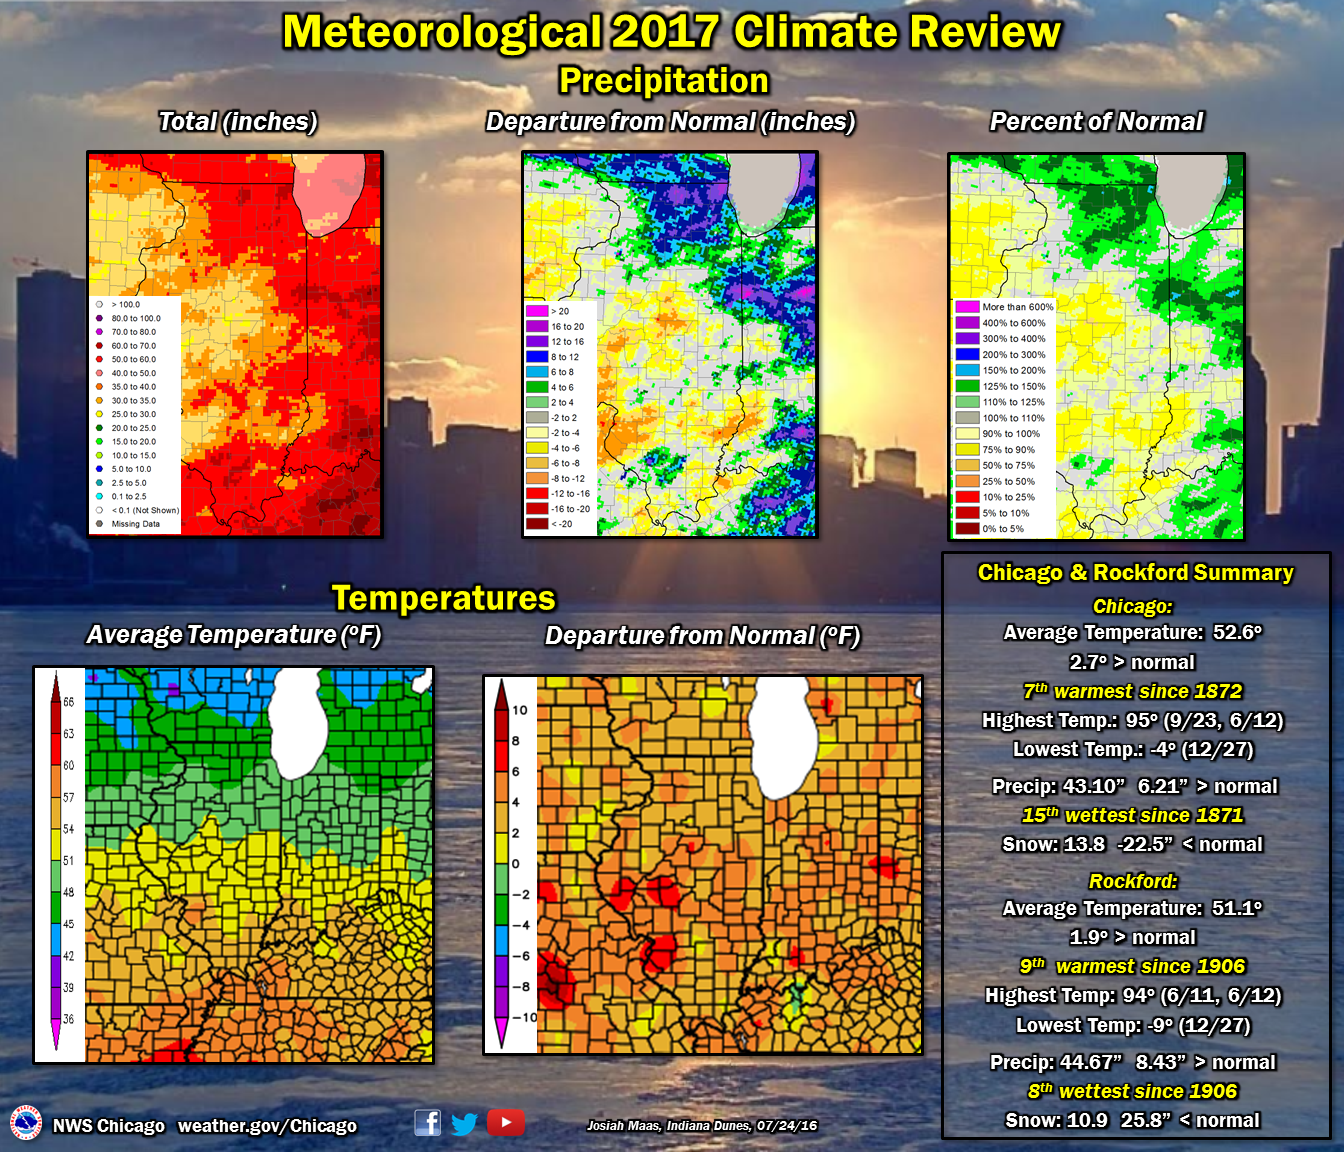The width and height of the screenshot is (1344, 1152).
Task: Click the red YouTube play icon
Action: click(x=506, y=1123)
